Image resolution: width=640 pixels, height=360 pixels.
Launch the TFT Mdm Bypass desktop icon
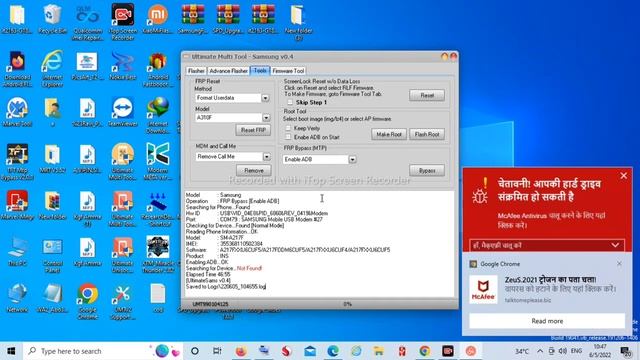click(x=17, y=162)
